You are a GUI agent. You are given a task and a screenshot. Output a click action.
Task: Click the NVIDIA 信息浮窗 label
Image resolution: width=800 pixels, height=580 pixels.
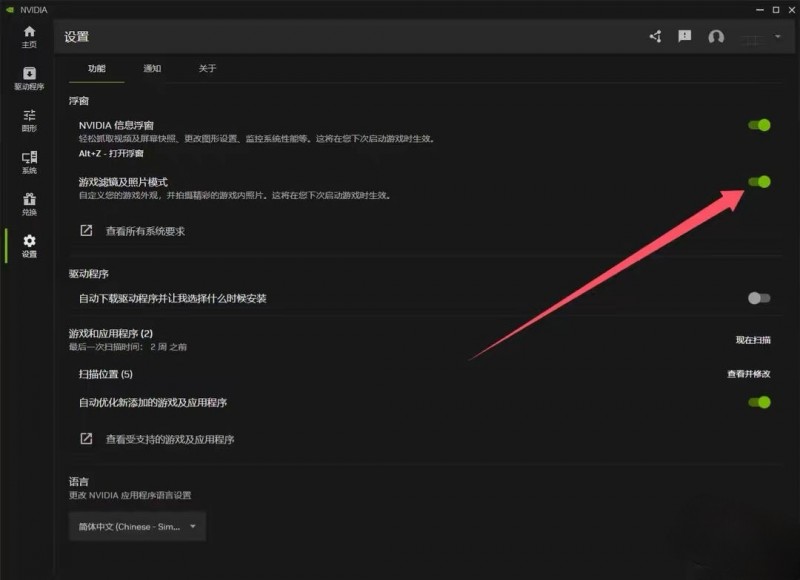coord(116,125)
